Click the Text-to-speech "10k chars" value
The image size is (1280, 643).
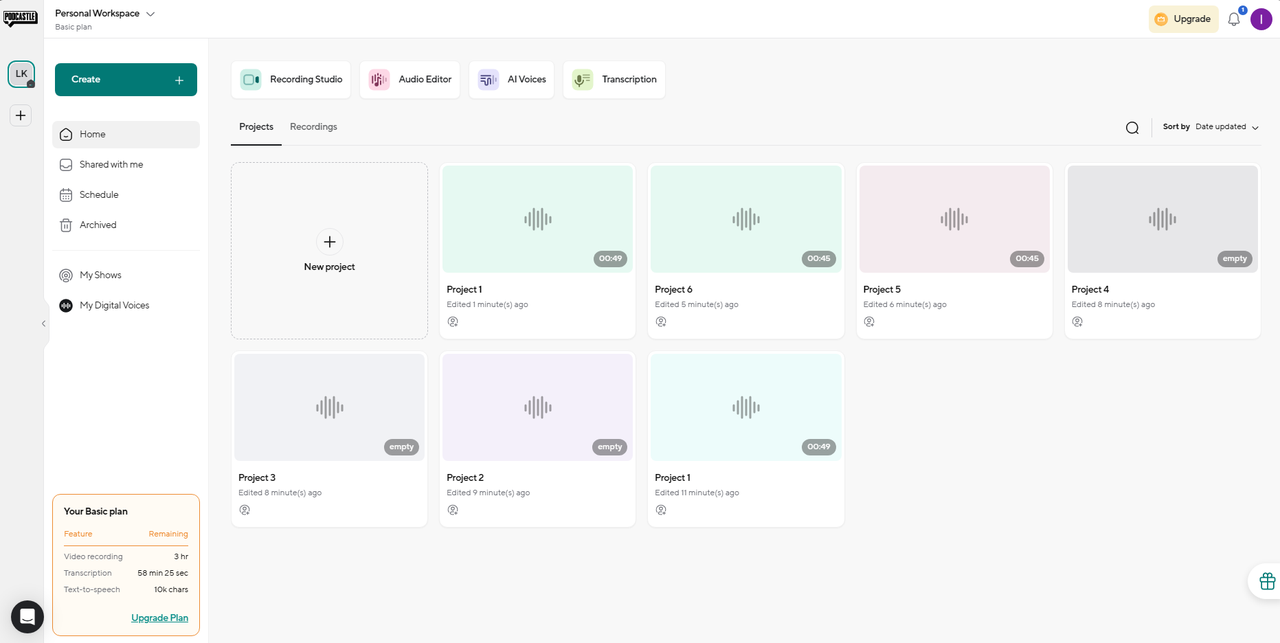tap(171, 590)
